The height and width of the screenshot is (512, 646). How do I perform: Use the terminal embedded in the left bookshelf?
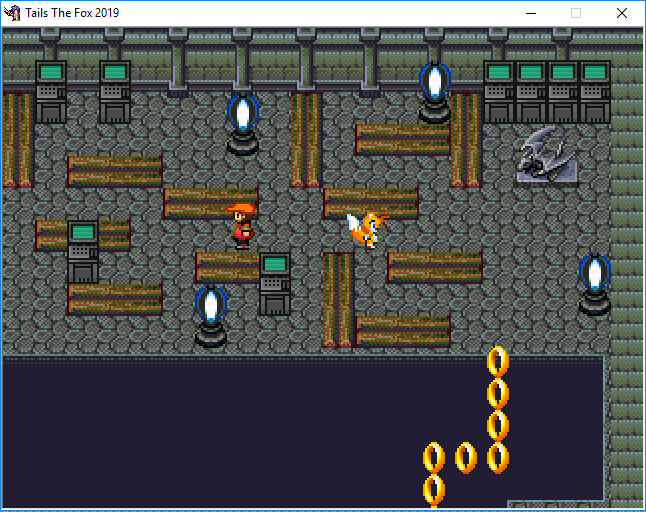(x=83, y=252)
